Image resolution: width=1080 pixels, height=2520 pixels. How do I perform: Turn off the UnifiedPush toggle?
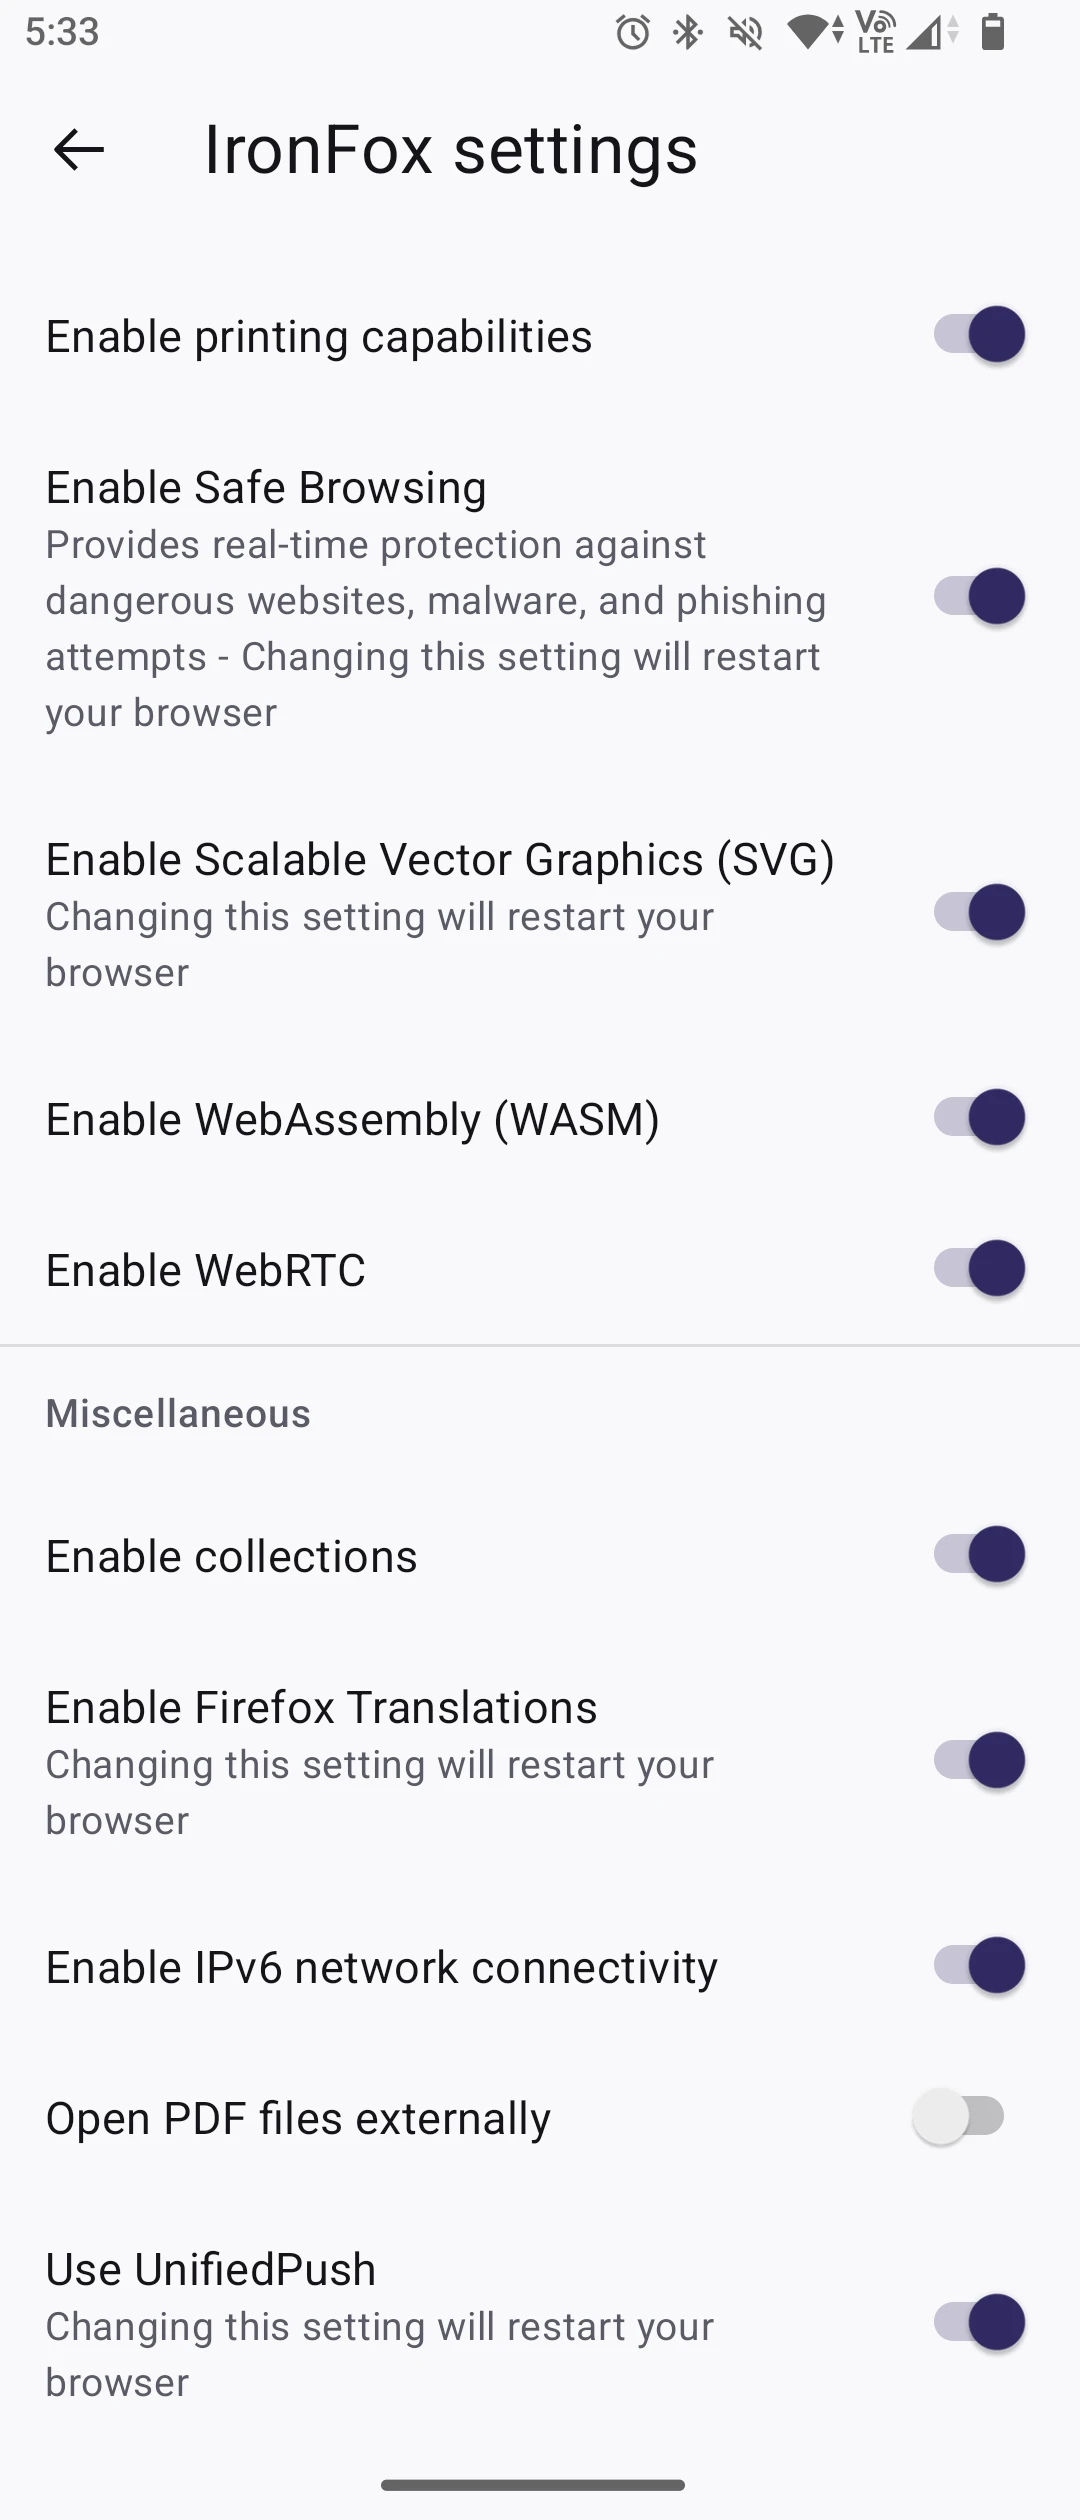point(979,2322)
